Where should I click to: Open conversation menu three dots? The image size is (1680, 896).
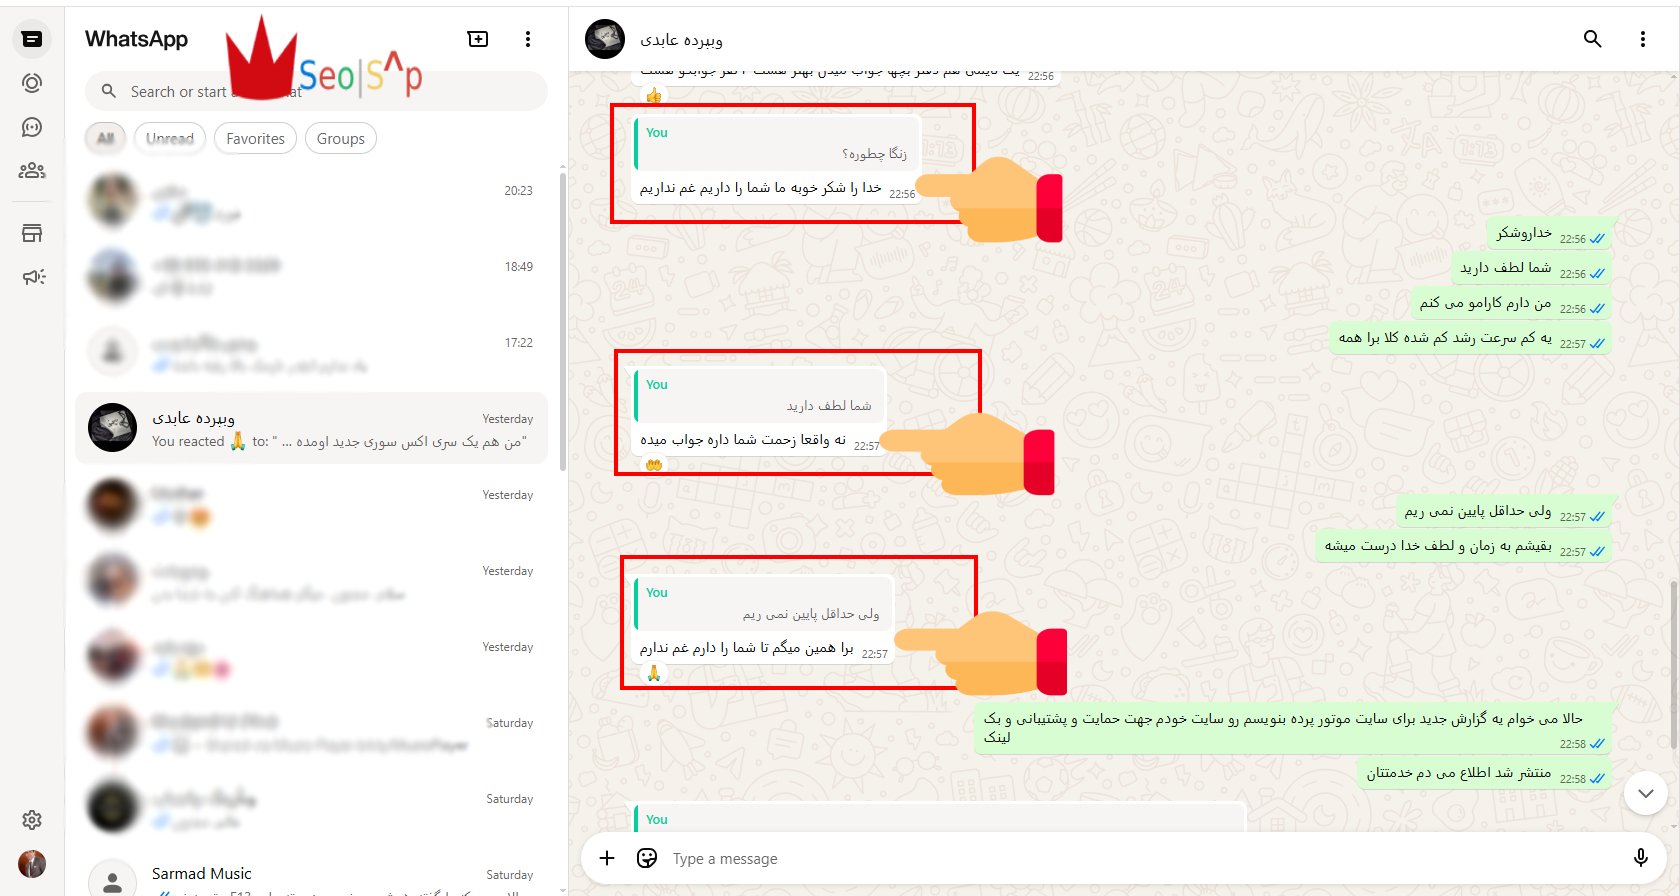pos(1642,39)
